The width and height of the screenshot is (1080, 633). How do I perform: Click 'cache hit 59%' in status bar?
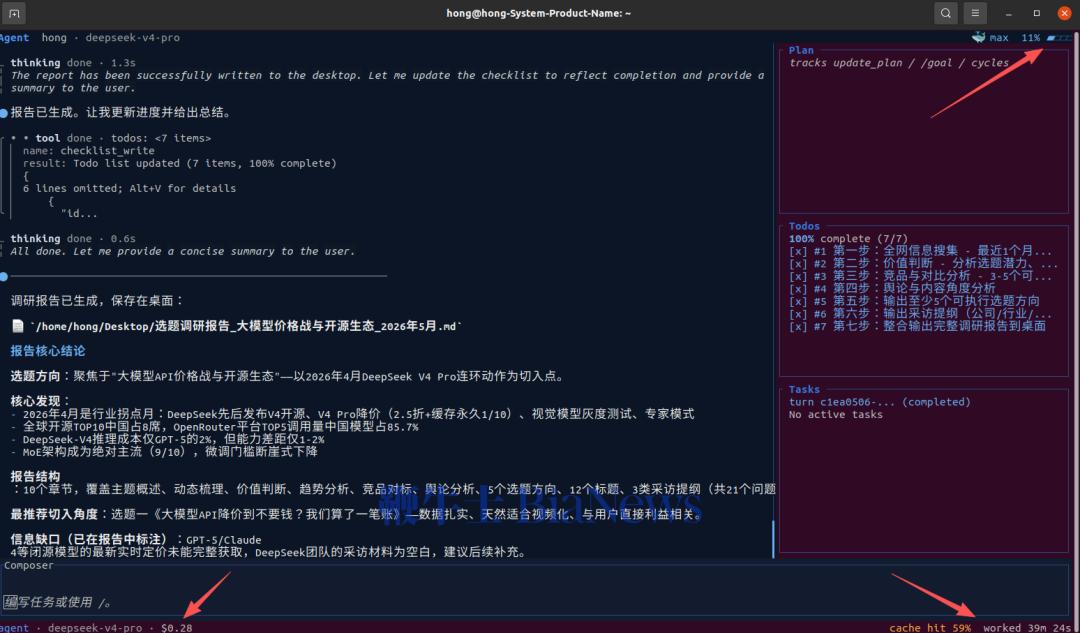[930, 627]
